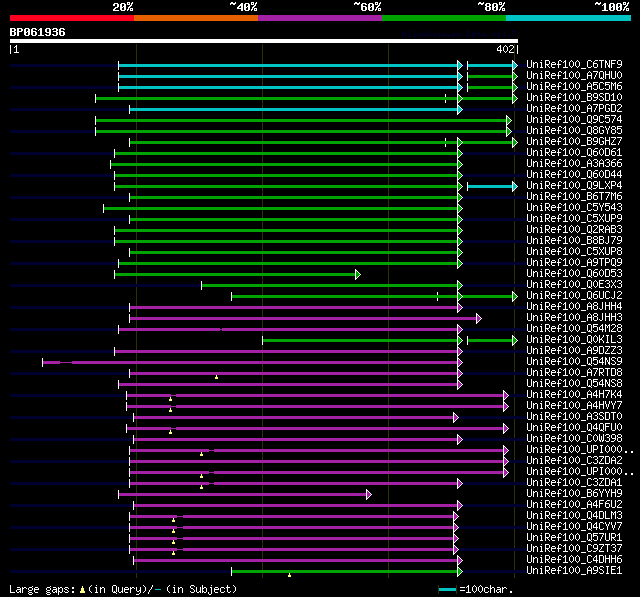Screen dimensions: 640x597
Task: Select the UniRef100_A3SDT0 label
Action: tap(574, 417)
